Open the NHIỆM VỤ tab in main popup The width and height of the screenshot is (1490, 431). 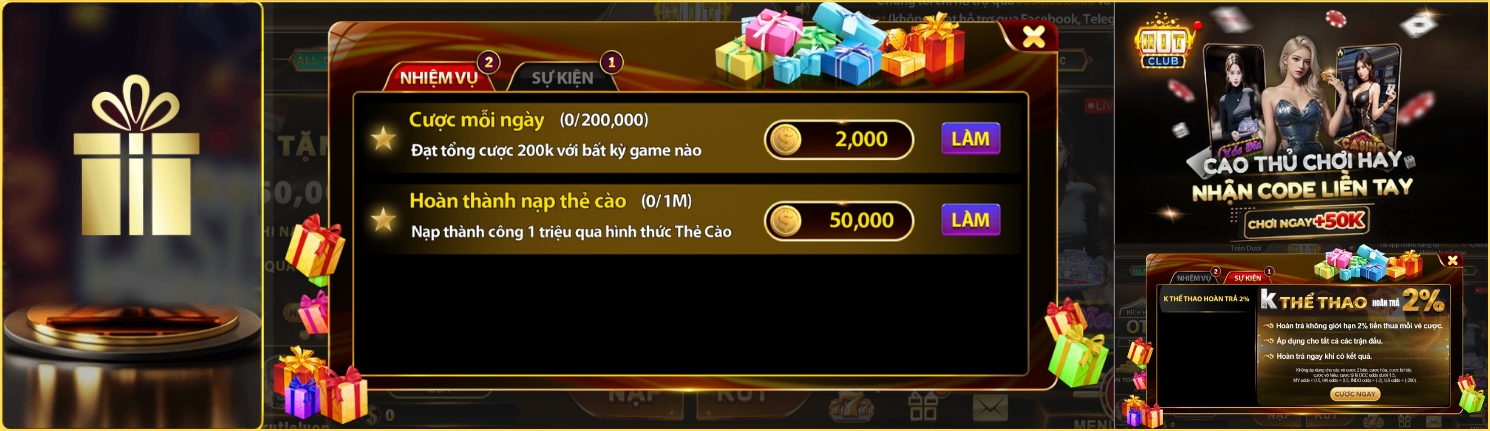coord(437,77)
